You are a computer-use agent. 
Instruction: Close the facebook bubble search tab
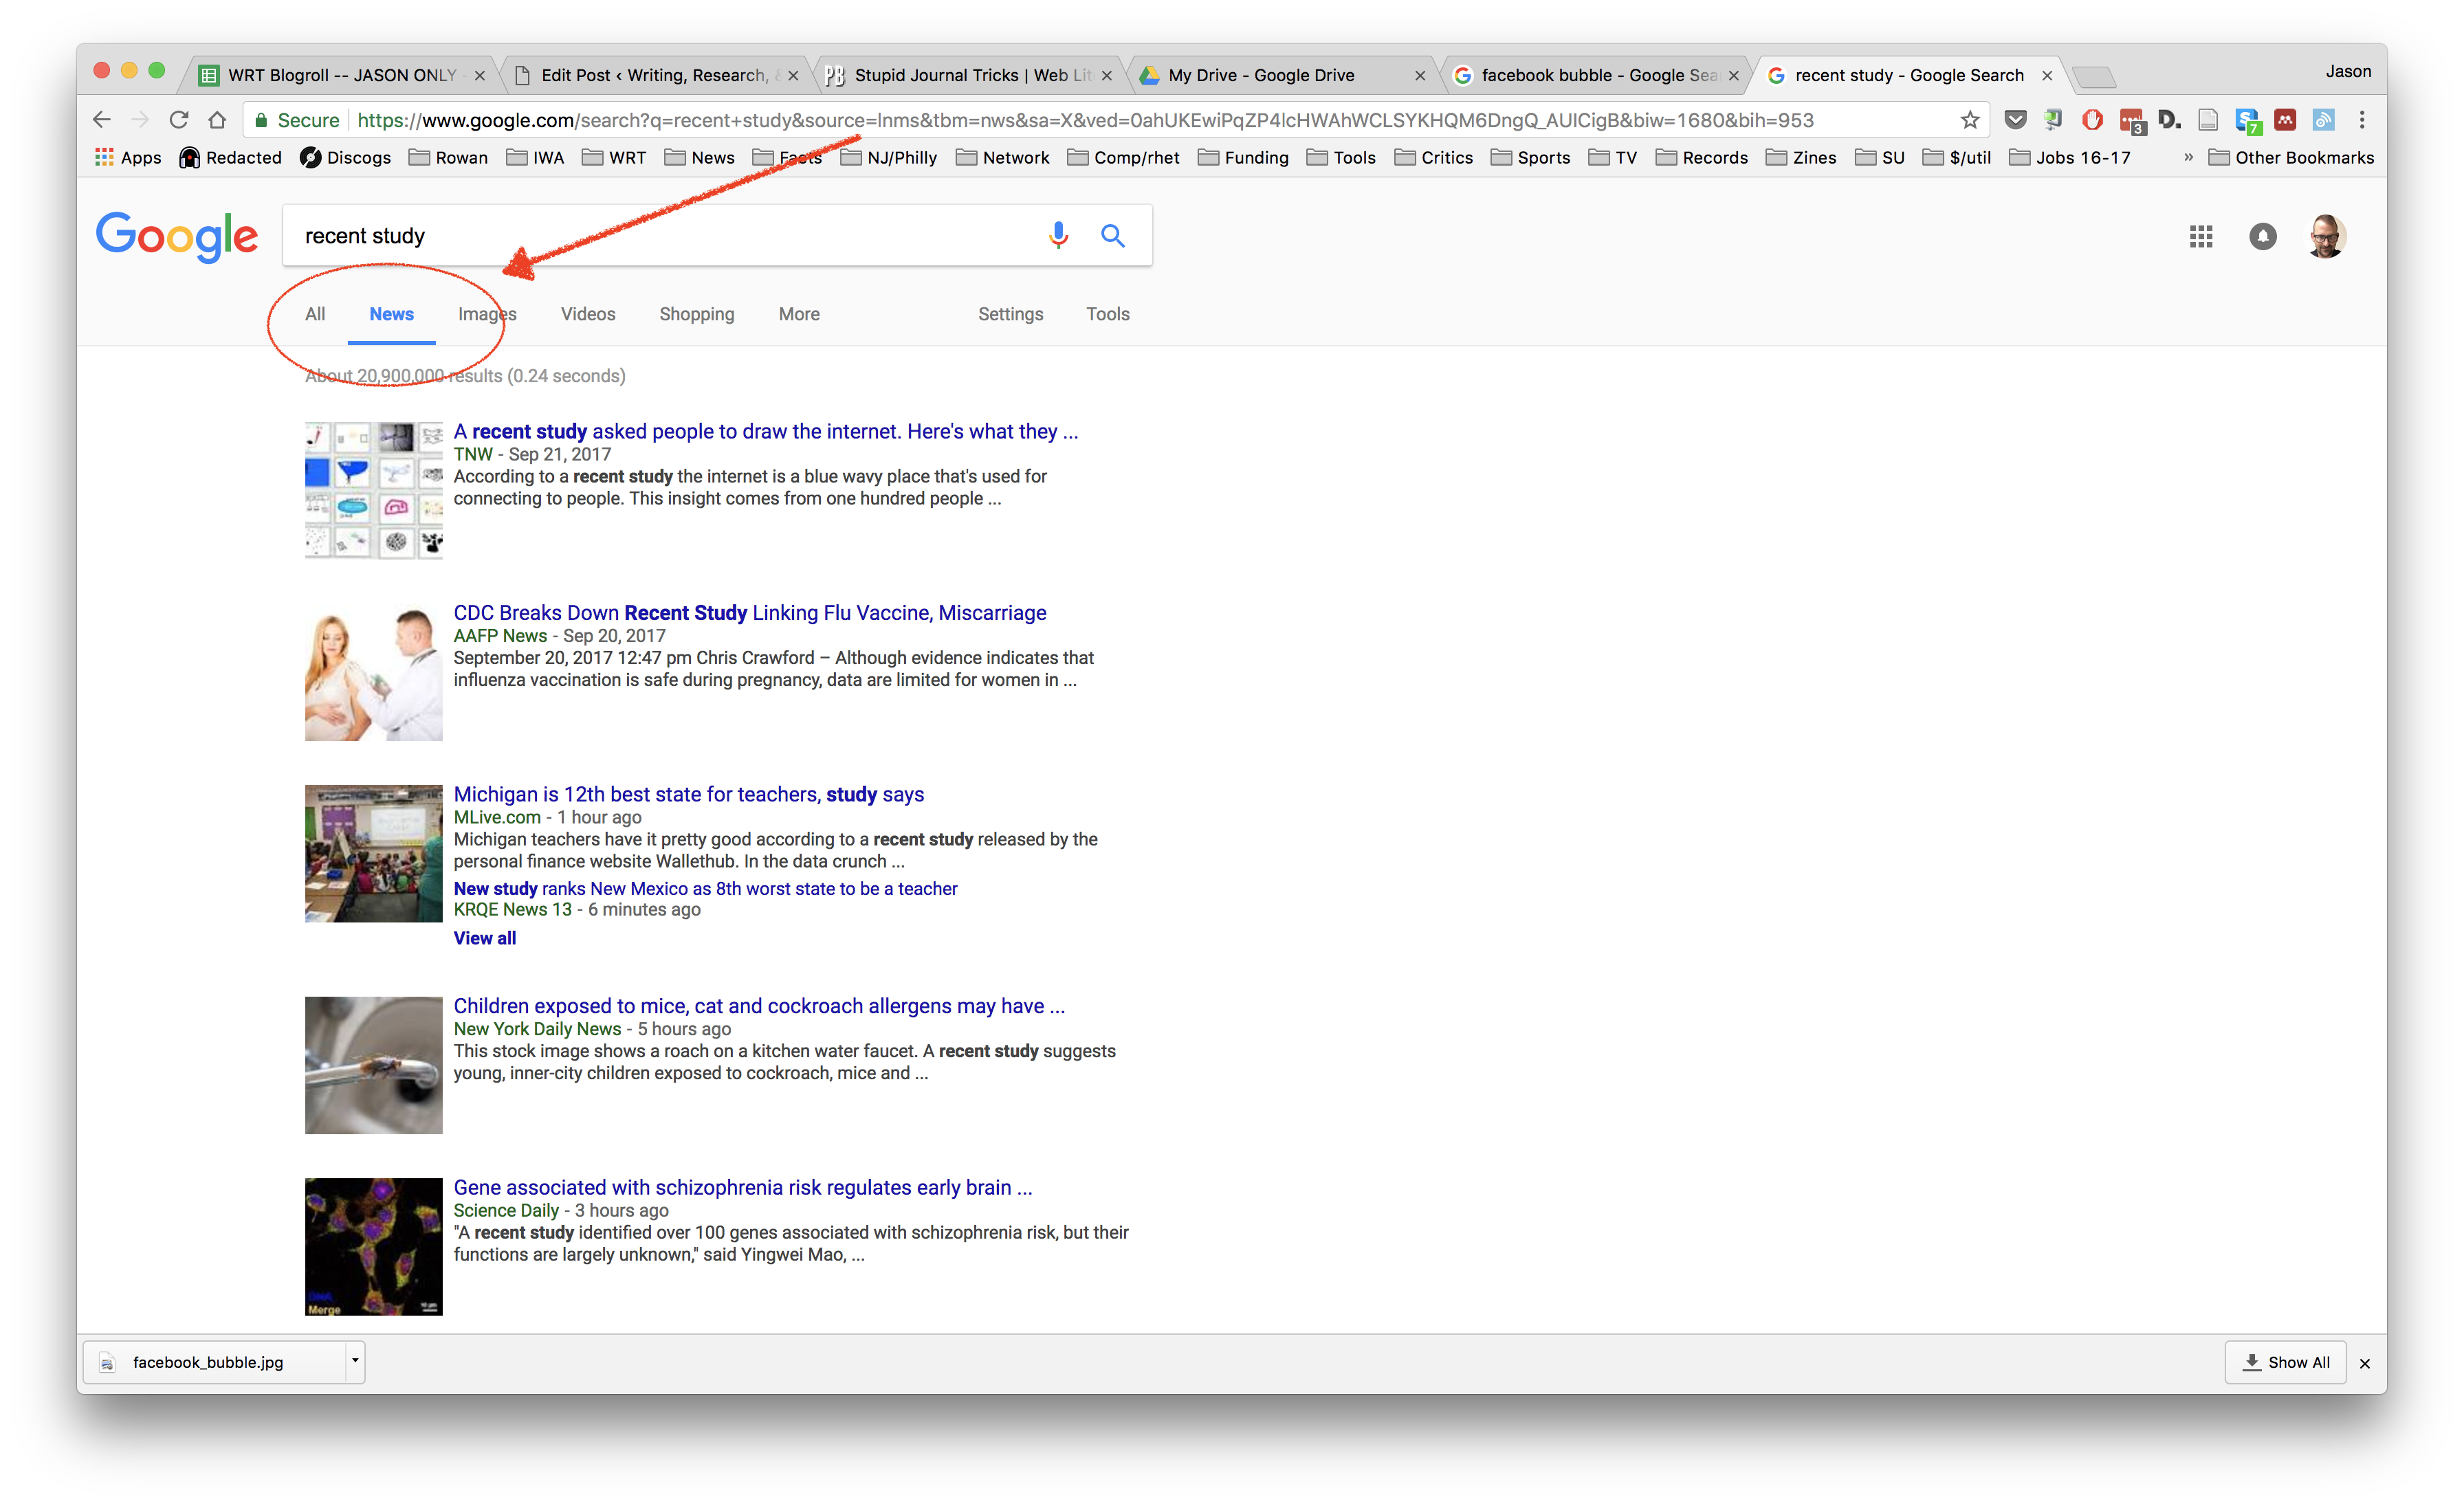1733,75
